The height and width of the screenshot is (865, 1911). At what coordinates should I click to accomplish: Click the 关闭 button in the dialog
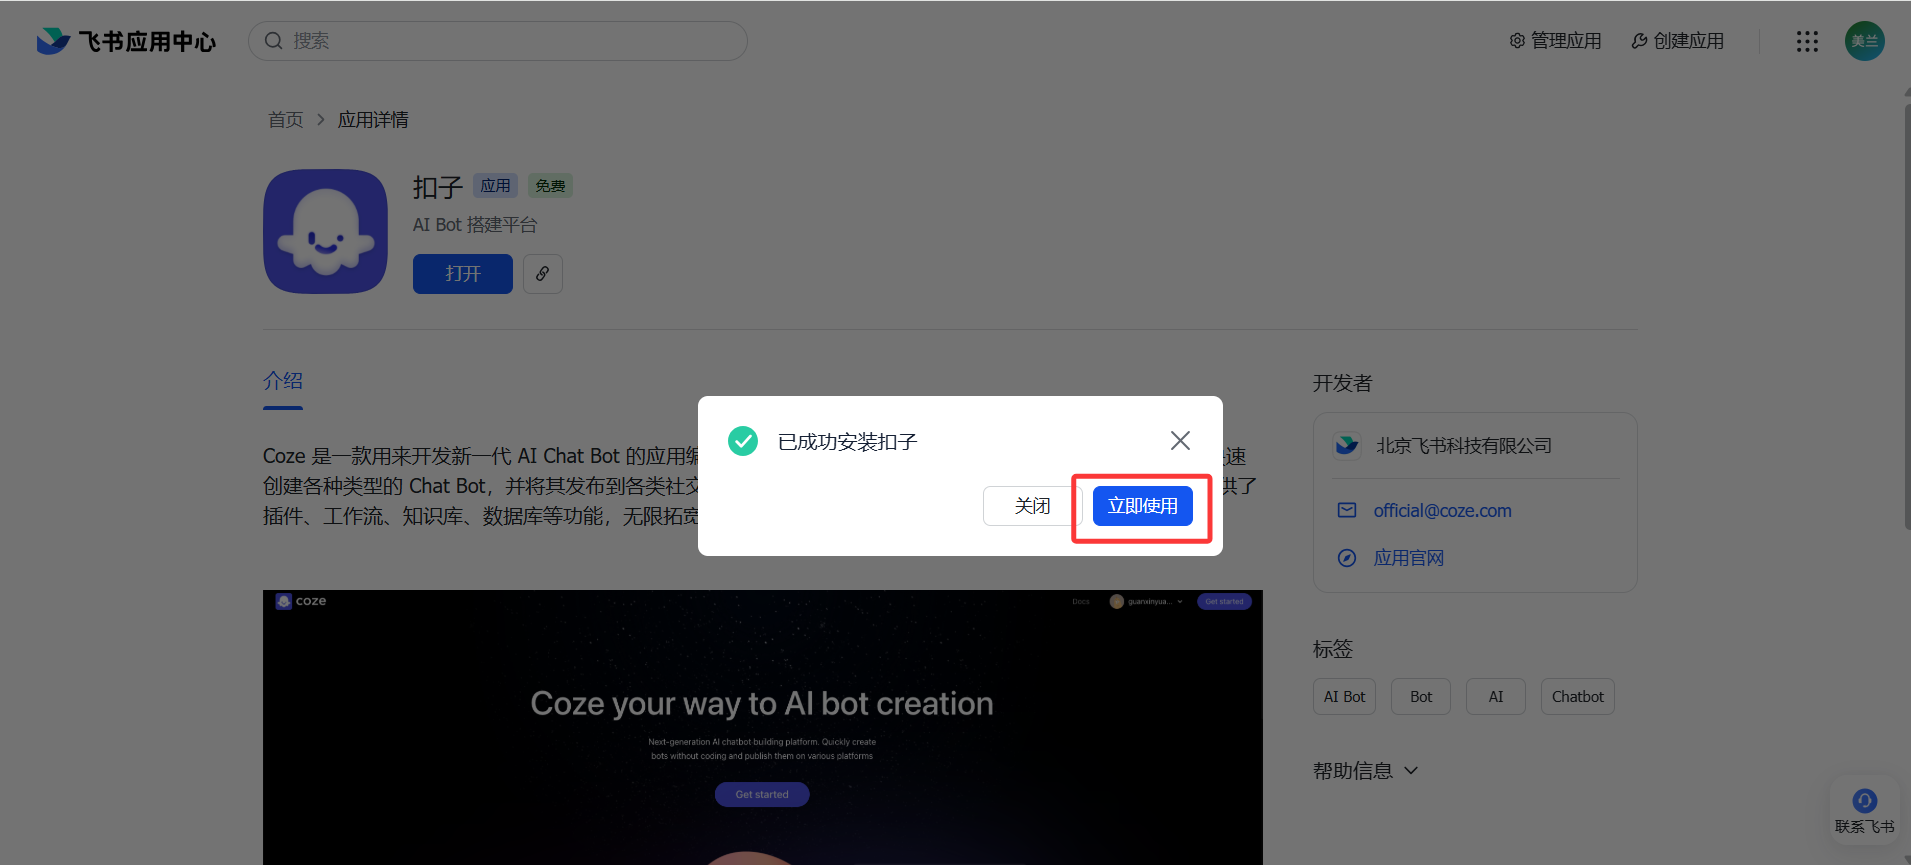1032,506
